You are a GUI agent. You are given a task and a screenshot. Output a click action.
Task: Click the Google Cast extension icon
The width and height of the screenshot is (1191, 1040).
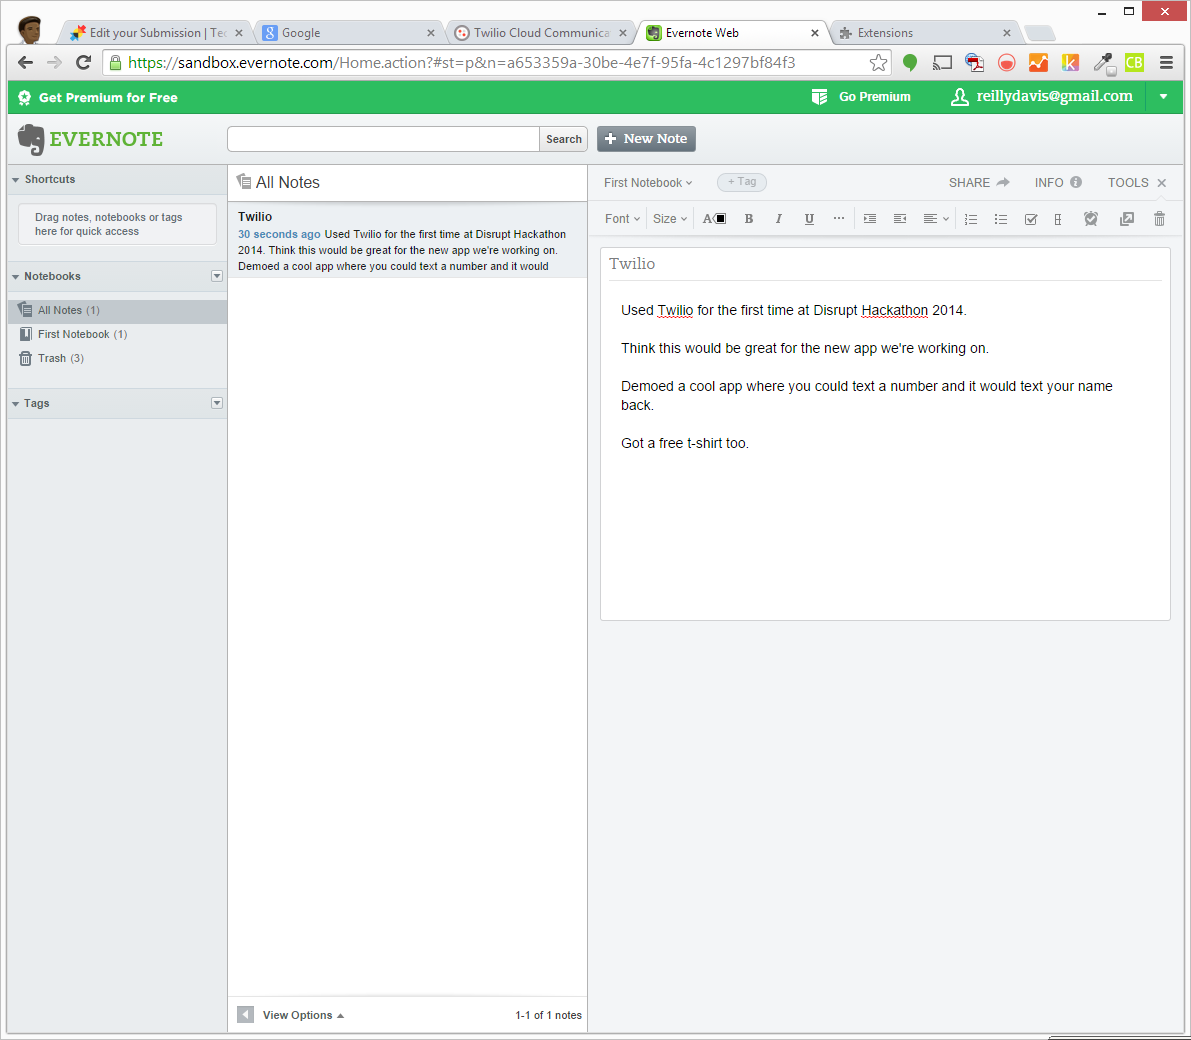[942, 63]
